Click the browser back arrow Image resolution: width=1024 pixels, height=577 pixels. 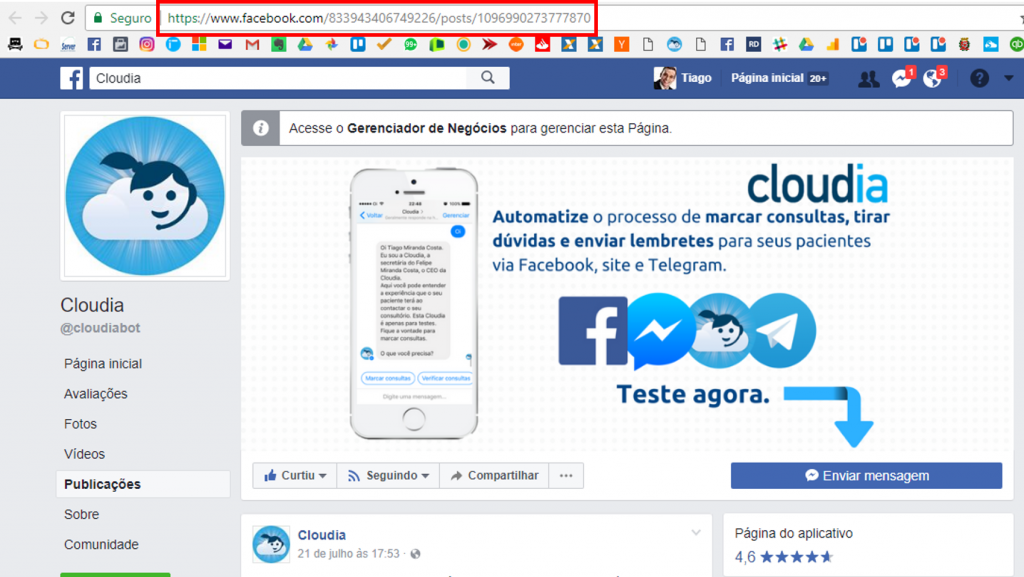15,18
